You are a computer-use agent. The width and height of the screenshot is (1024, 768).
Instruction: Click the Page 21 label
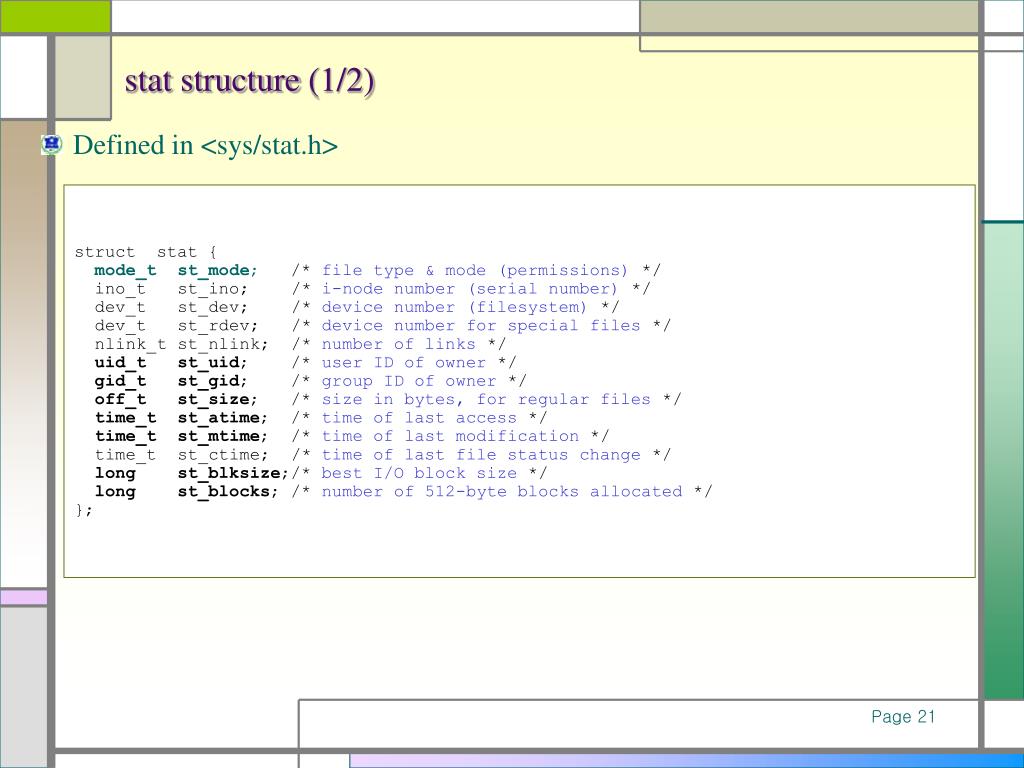pyautogui.click(x=903, y=716)
